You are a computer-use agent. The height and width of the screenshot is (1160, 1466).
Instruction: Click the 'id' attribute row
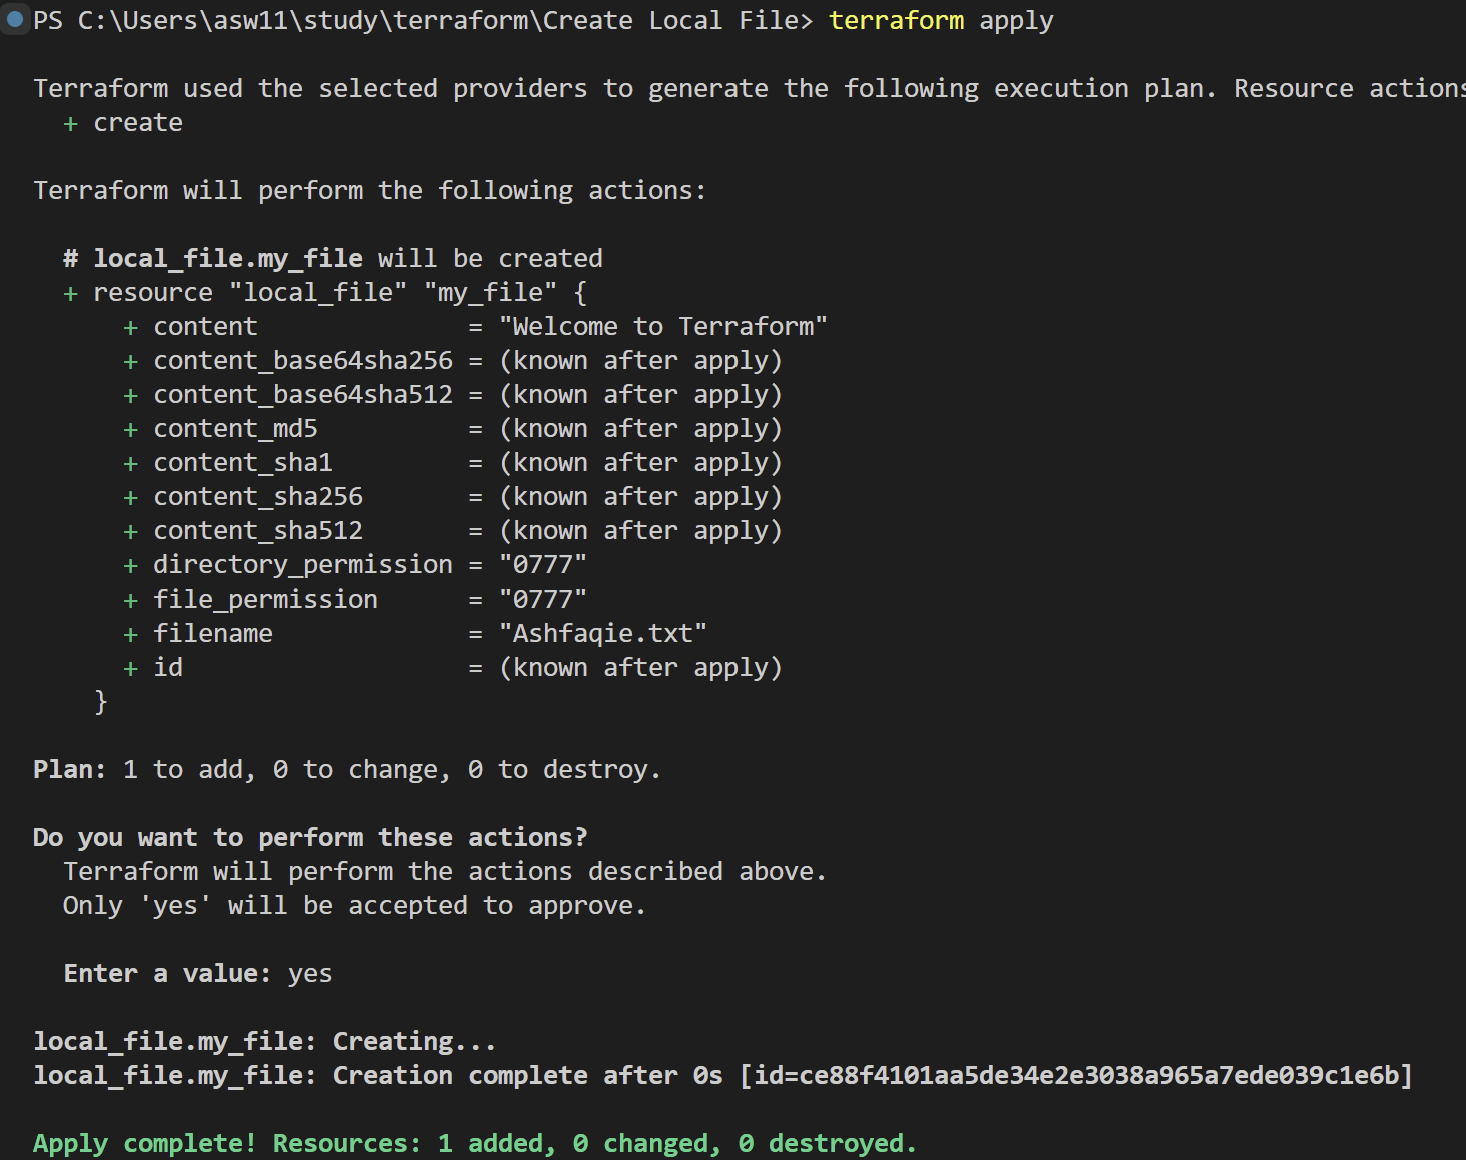tap(453, 668)
